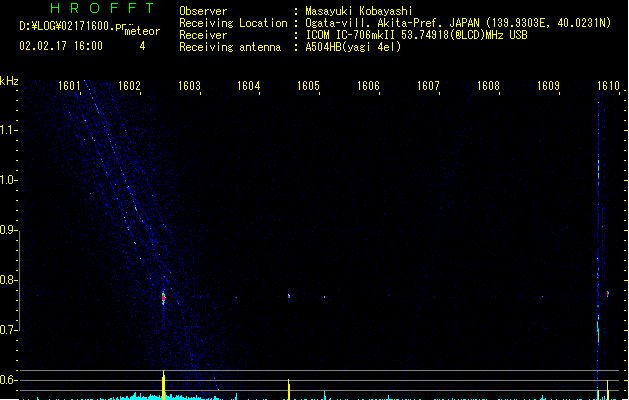Click the 0.8 kHz axis label
Viewport: 629px width, 400px height.
[x=9, y=280]
